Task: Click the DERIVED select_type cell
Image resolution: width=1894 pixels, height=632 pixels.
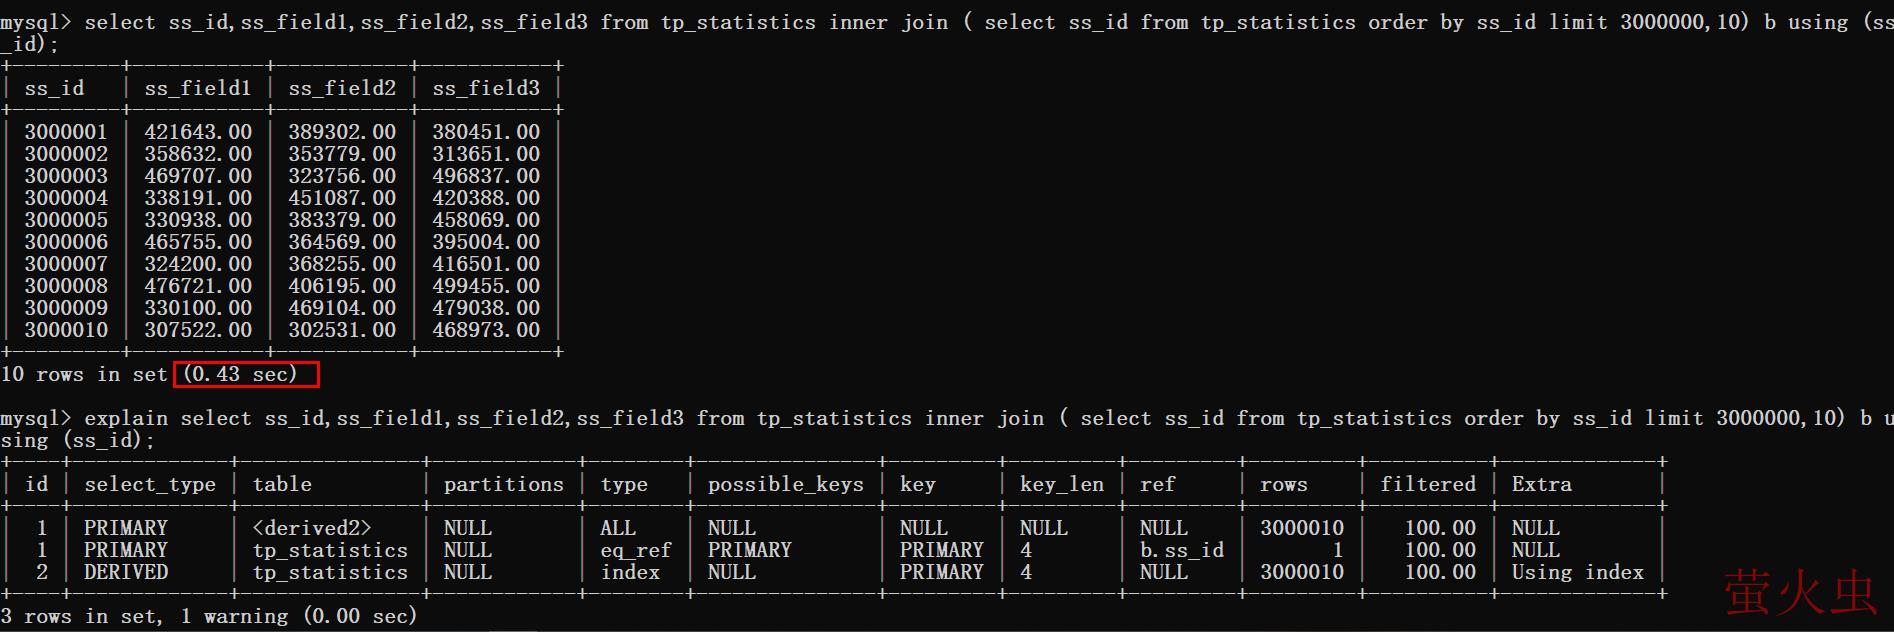Action: (x=126, y=573)
